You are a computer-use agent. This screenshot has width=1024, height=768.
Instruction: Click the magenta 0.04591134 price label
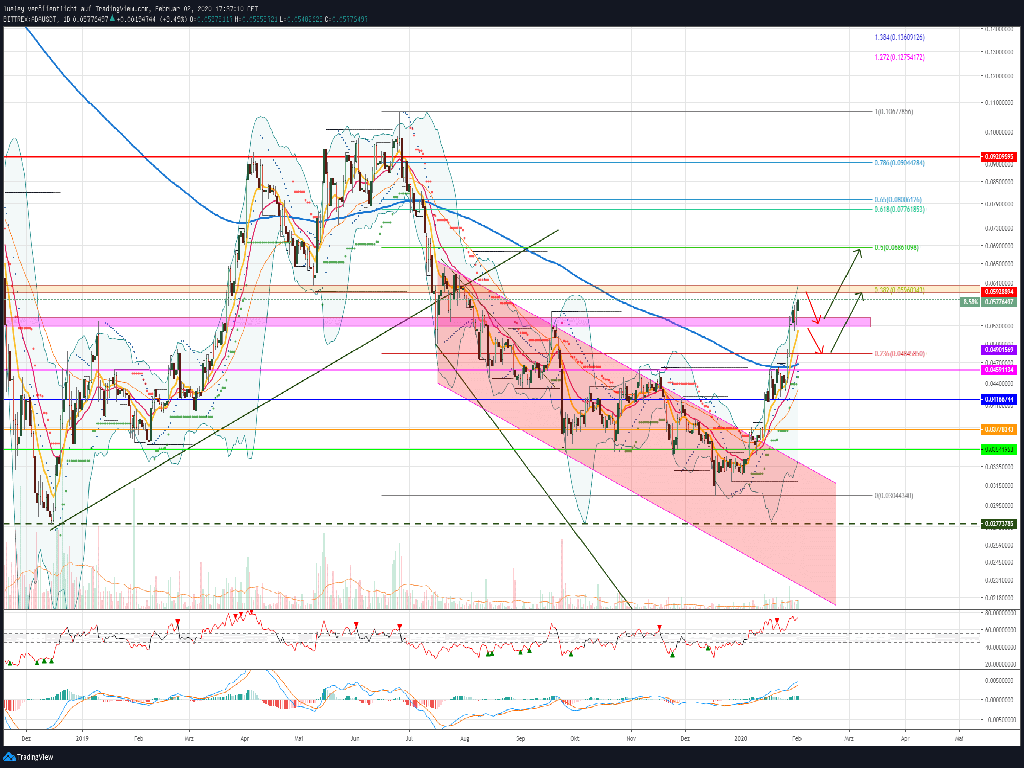(997, 370)
